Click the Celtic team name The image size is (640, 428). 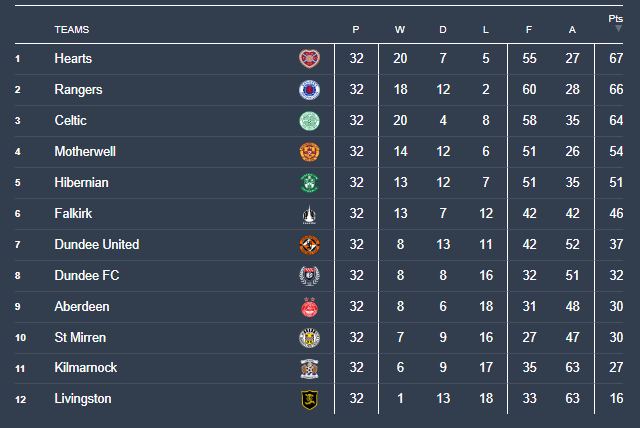(70, 121)
